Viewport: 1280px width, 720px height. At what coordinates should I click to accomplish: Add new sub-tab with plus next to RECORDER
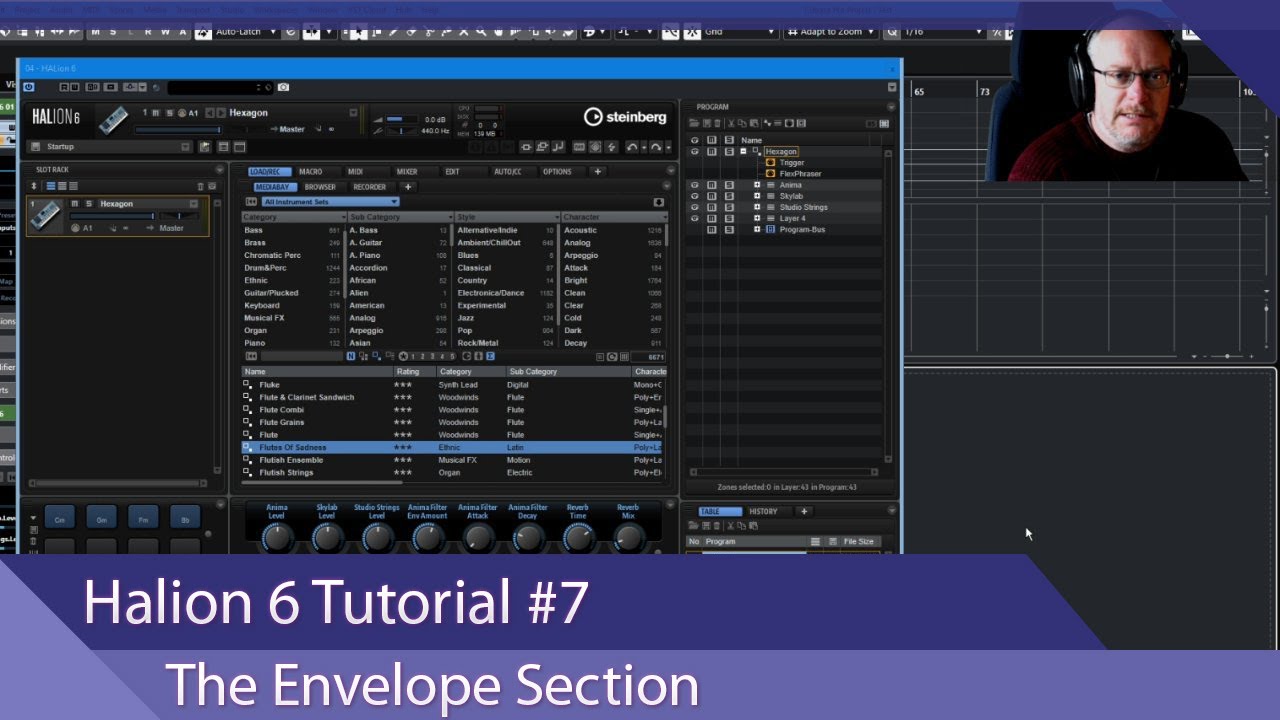(x=407, y=187)
